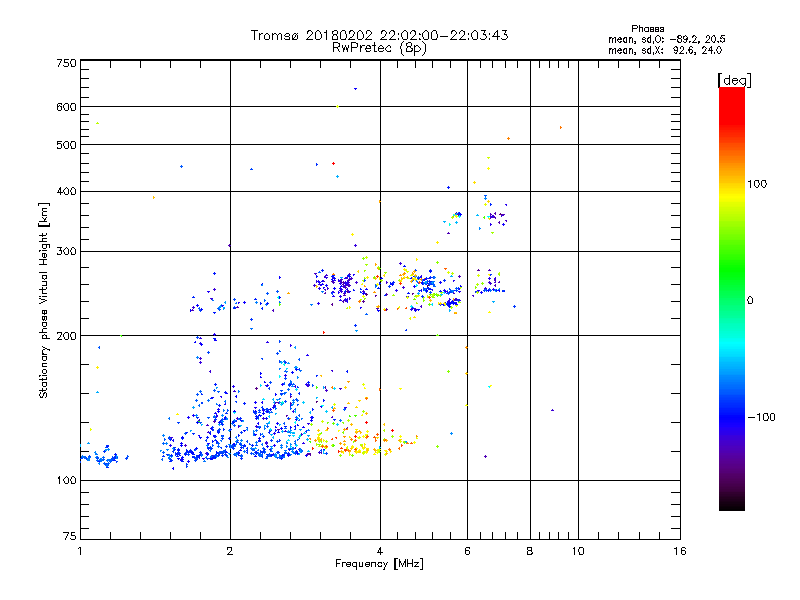Click the y-axis label '75'
Screen dimensions: 800x600
70,536
